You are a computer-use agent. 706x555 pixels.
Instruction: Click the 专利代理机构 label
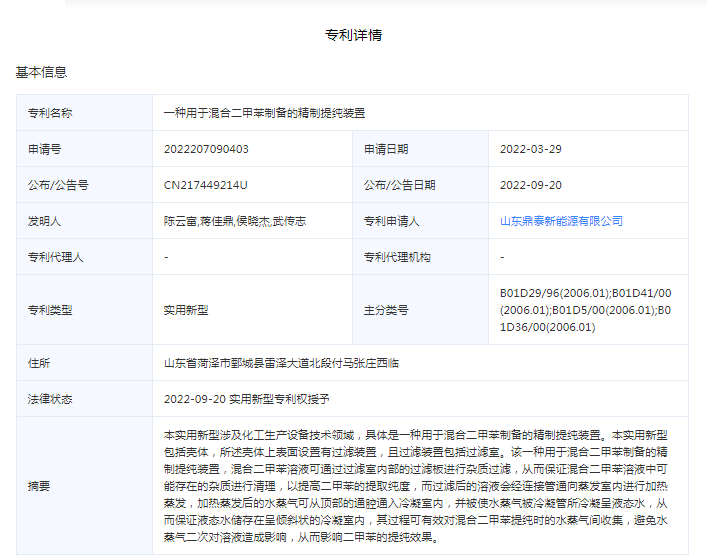(397, 257)
